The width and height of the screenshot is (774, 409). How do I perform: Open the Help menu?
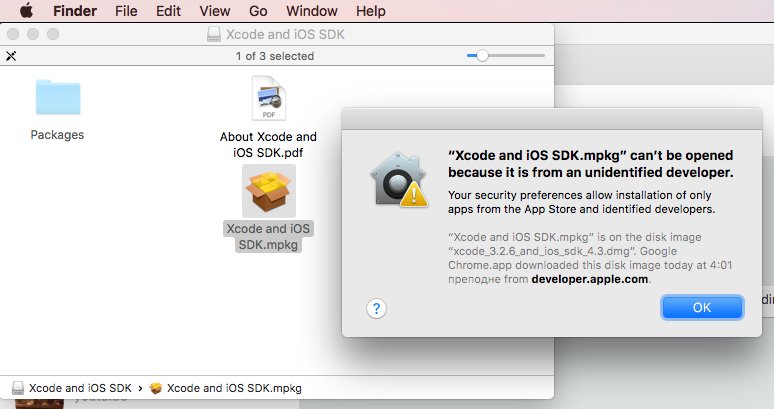(x=371, y=11)
